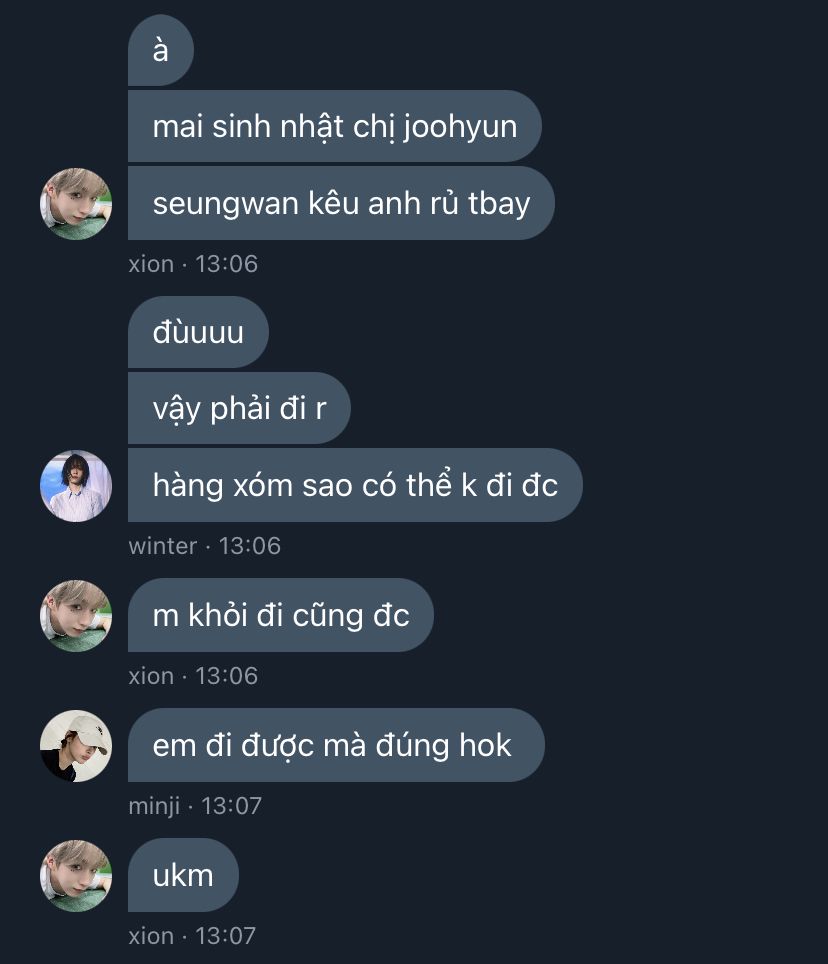Open xion's avatar beside the seungwan message
Screen dimensions: 828x964
(76, 203)
